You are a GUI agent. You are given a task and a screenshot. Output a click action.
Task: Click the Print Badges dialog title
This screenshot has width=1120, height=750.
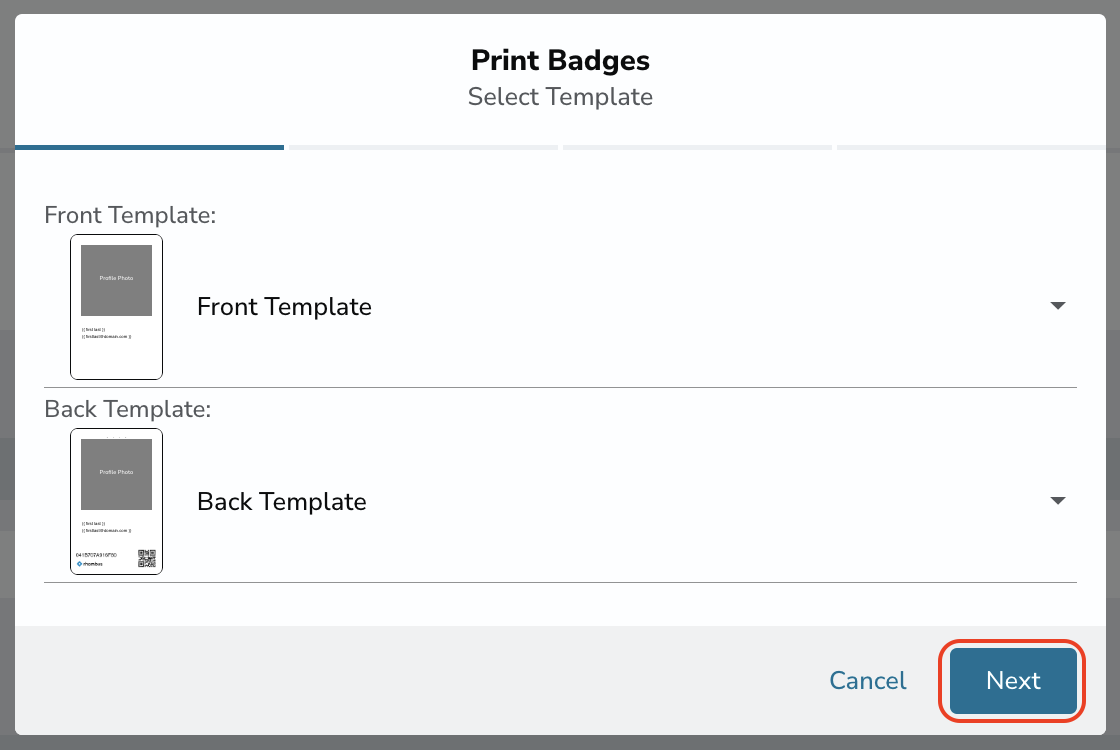point(560,61)
